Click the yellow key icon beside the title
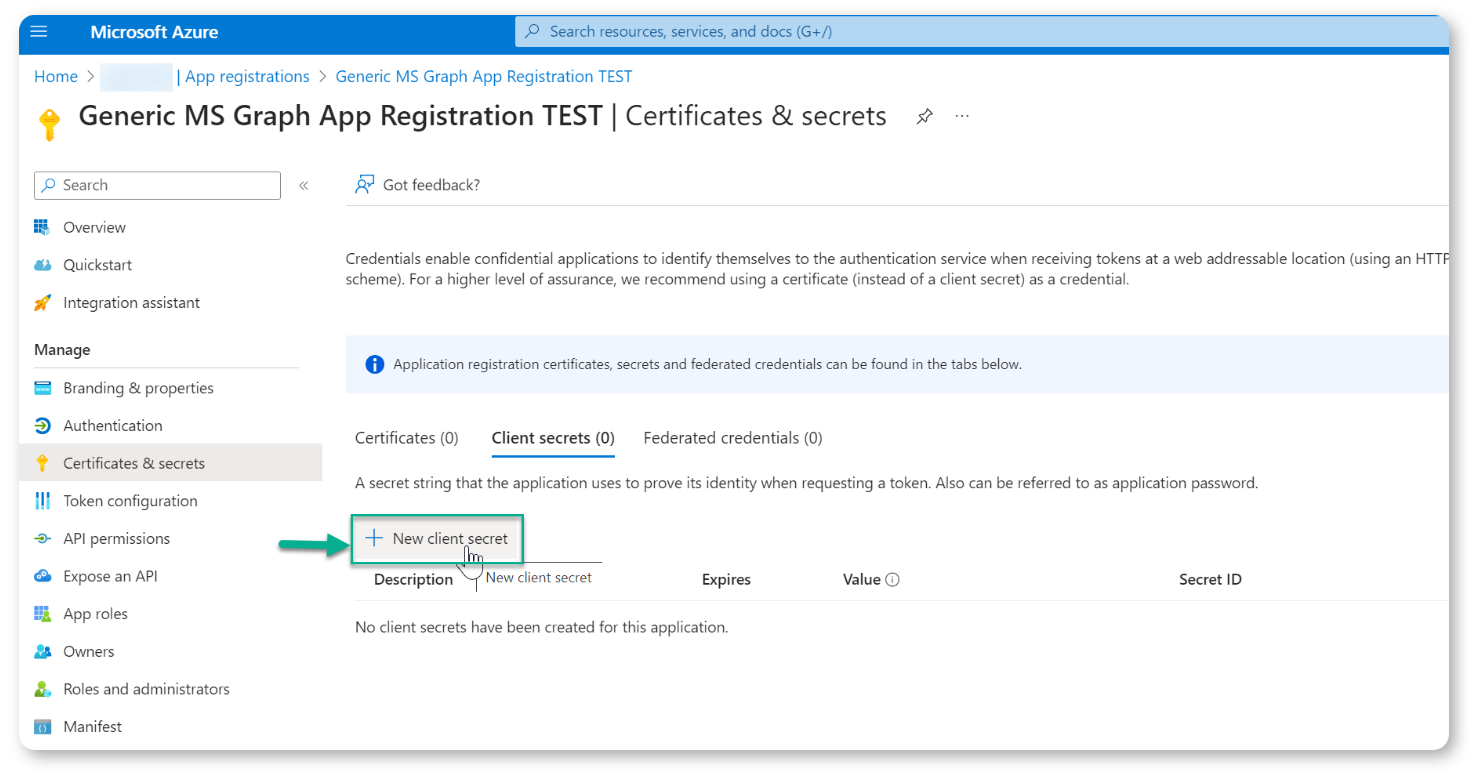 point(49,125)
